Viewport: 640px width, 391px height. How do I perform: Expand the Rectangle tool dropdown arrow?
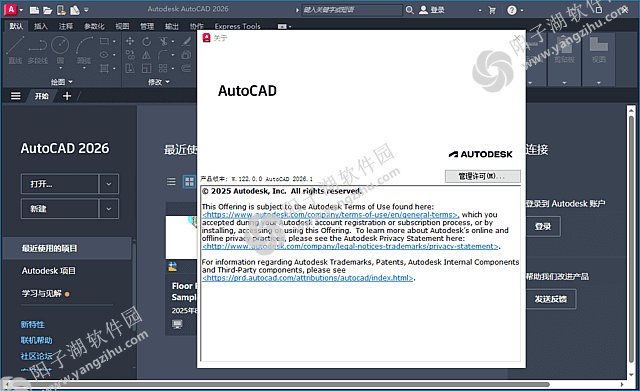[114, 41]
